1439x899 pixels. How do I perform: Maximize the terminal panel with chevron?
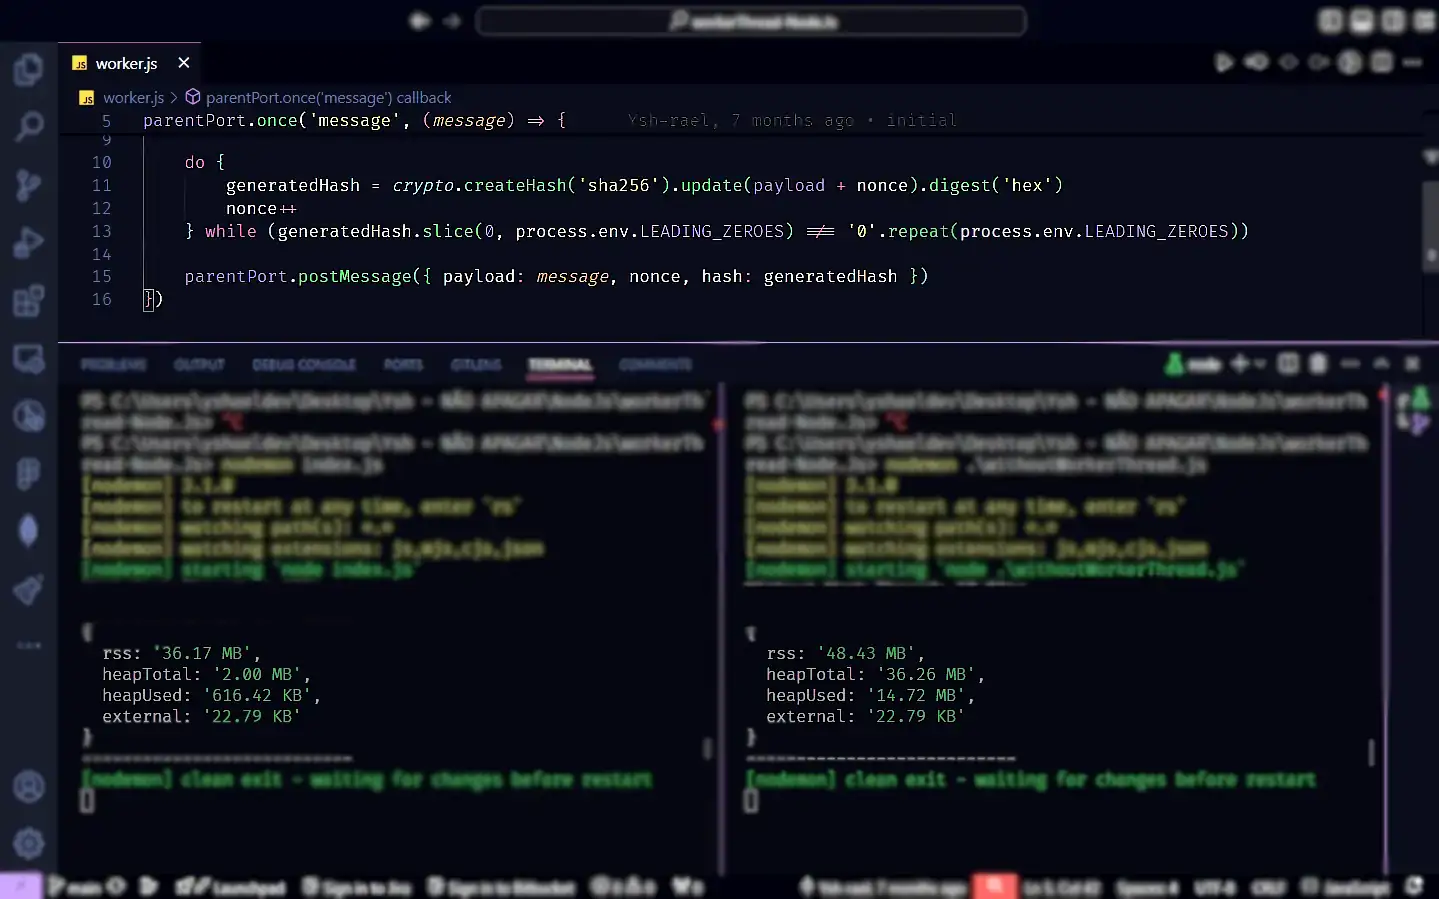pyautogui.click(x=1381, y=364)
